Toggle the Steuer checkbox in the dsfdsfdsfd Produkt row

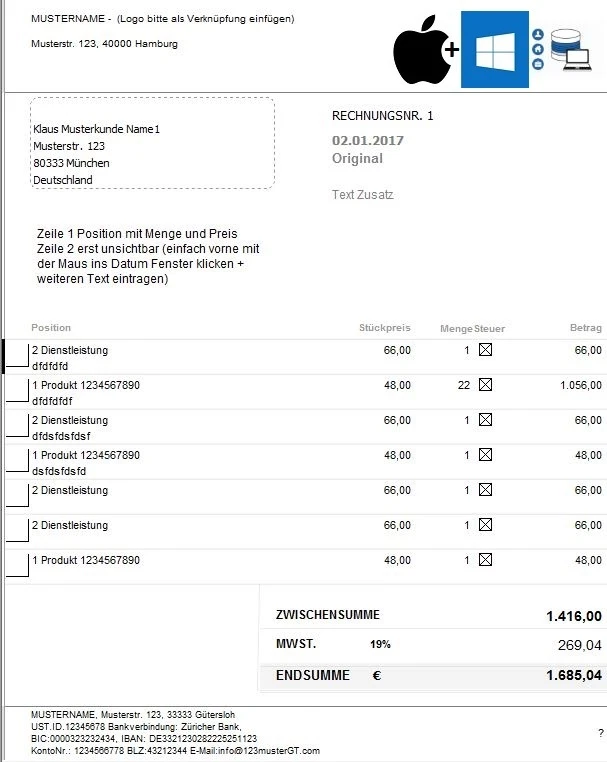[485, 454]
